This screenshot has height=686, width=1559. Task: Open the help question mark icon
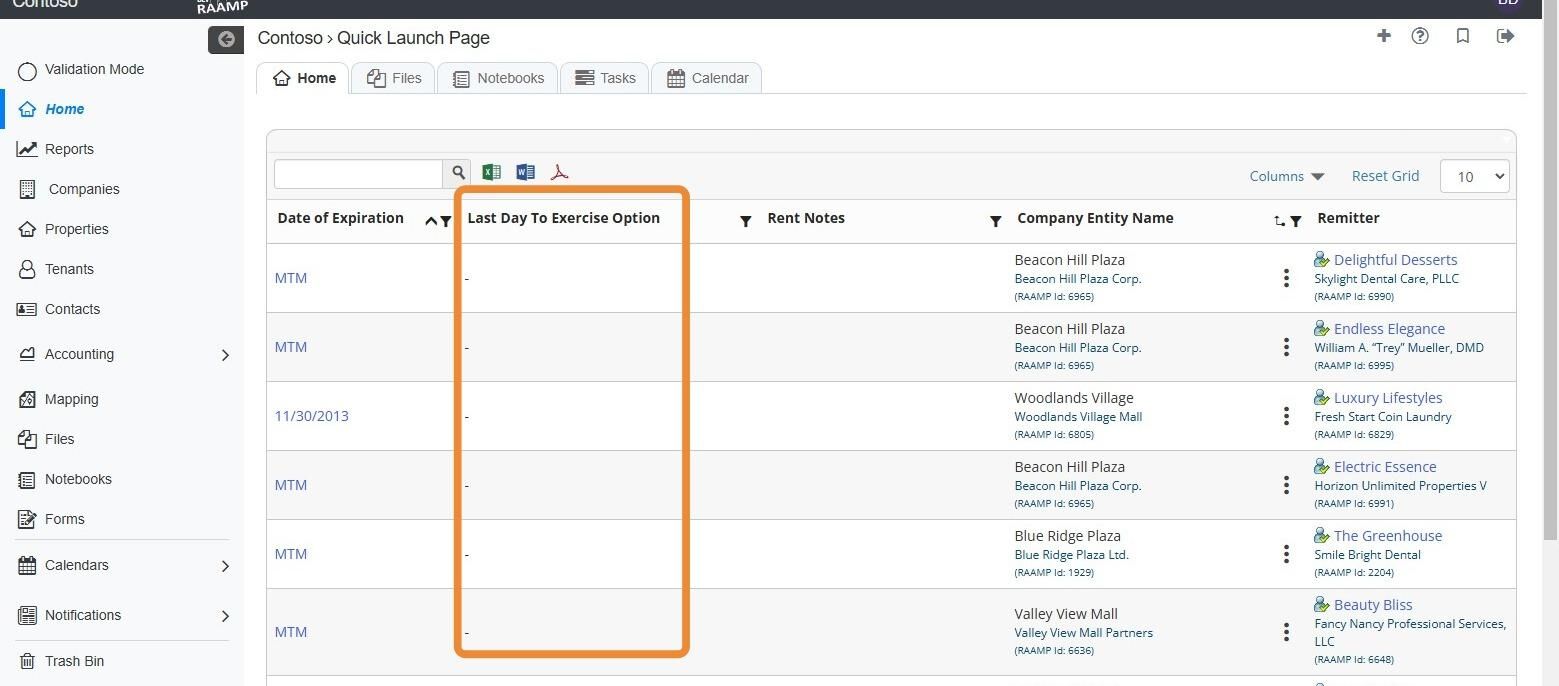(1420, 36)
